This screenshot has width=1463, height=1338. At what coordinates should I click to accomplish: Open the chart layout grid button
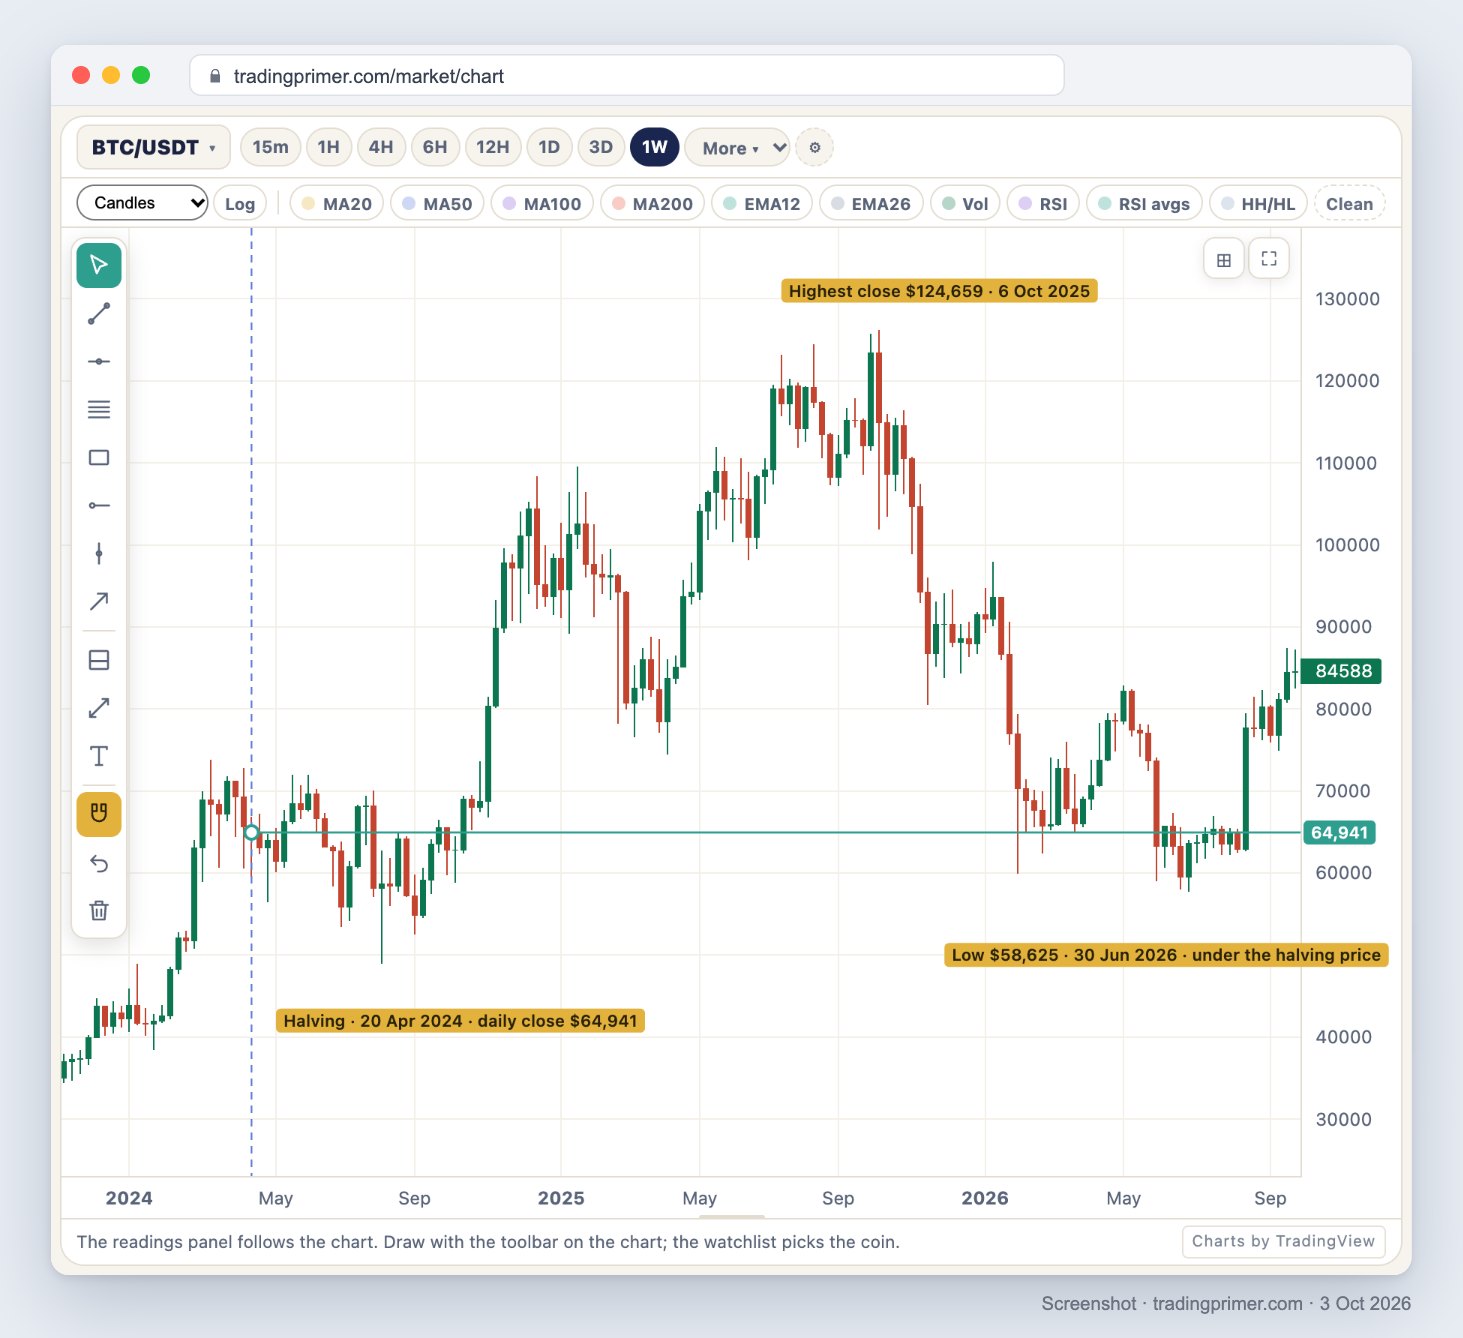click(x=1224, y=259)
